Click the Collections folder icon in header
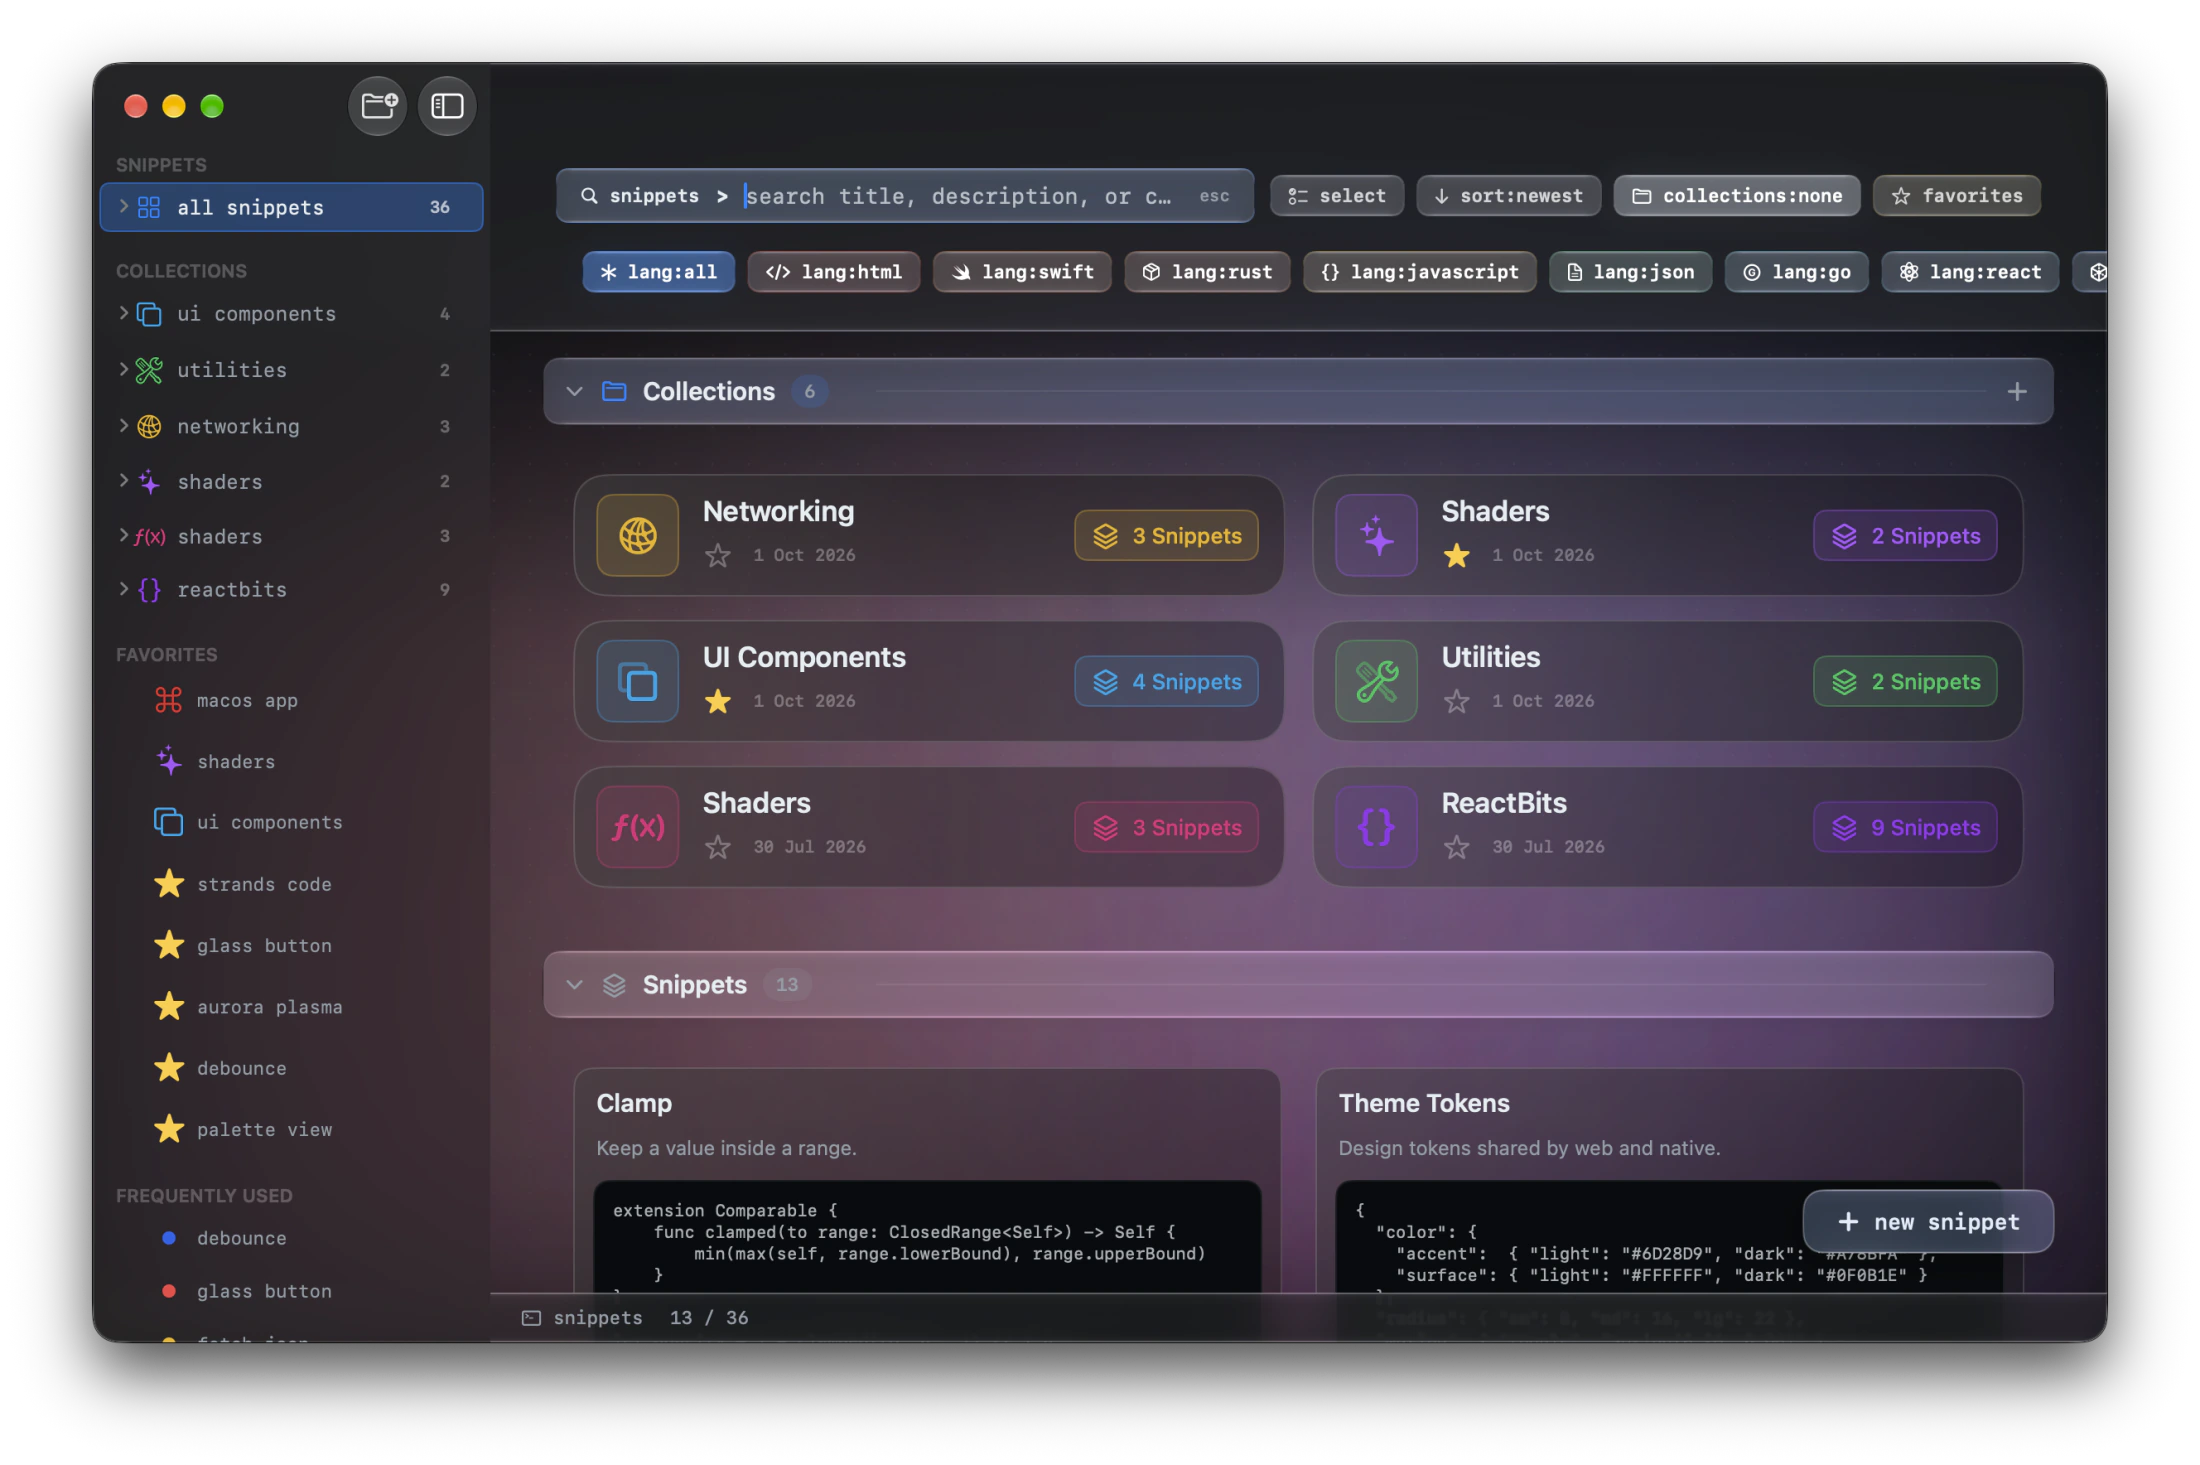The height and width of the screenshot is (1465, 2200). (614, 391)
